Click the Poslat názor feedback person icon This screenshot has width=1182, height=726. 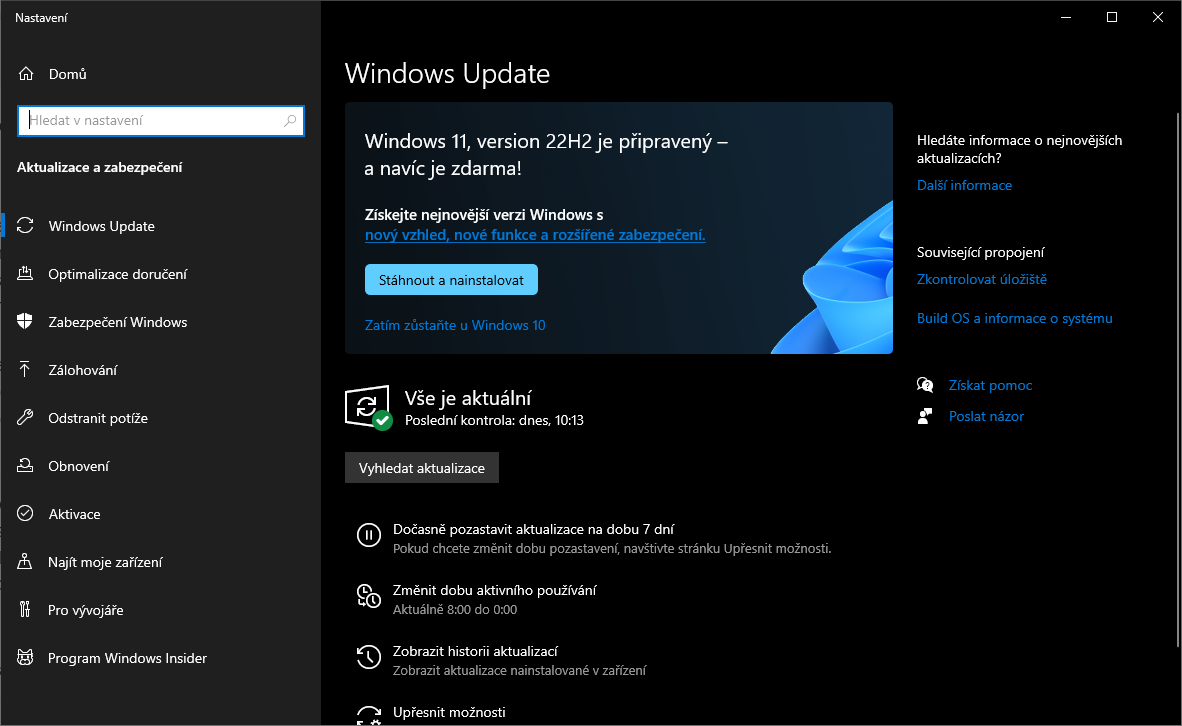(x=925, y=416)
